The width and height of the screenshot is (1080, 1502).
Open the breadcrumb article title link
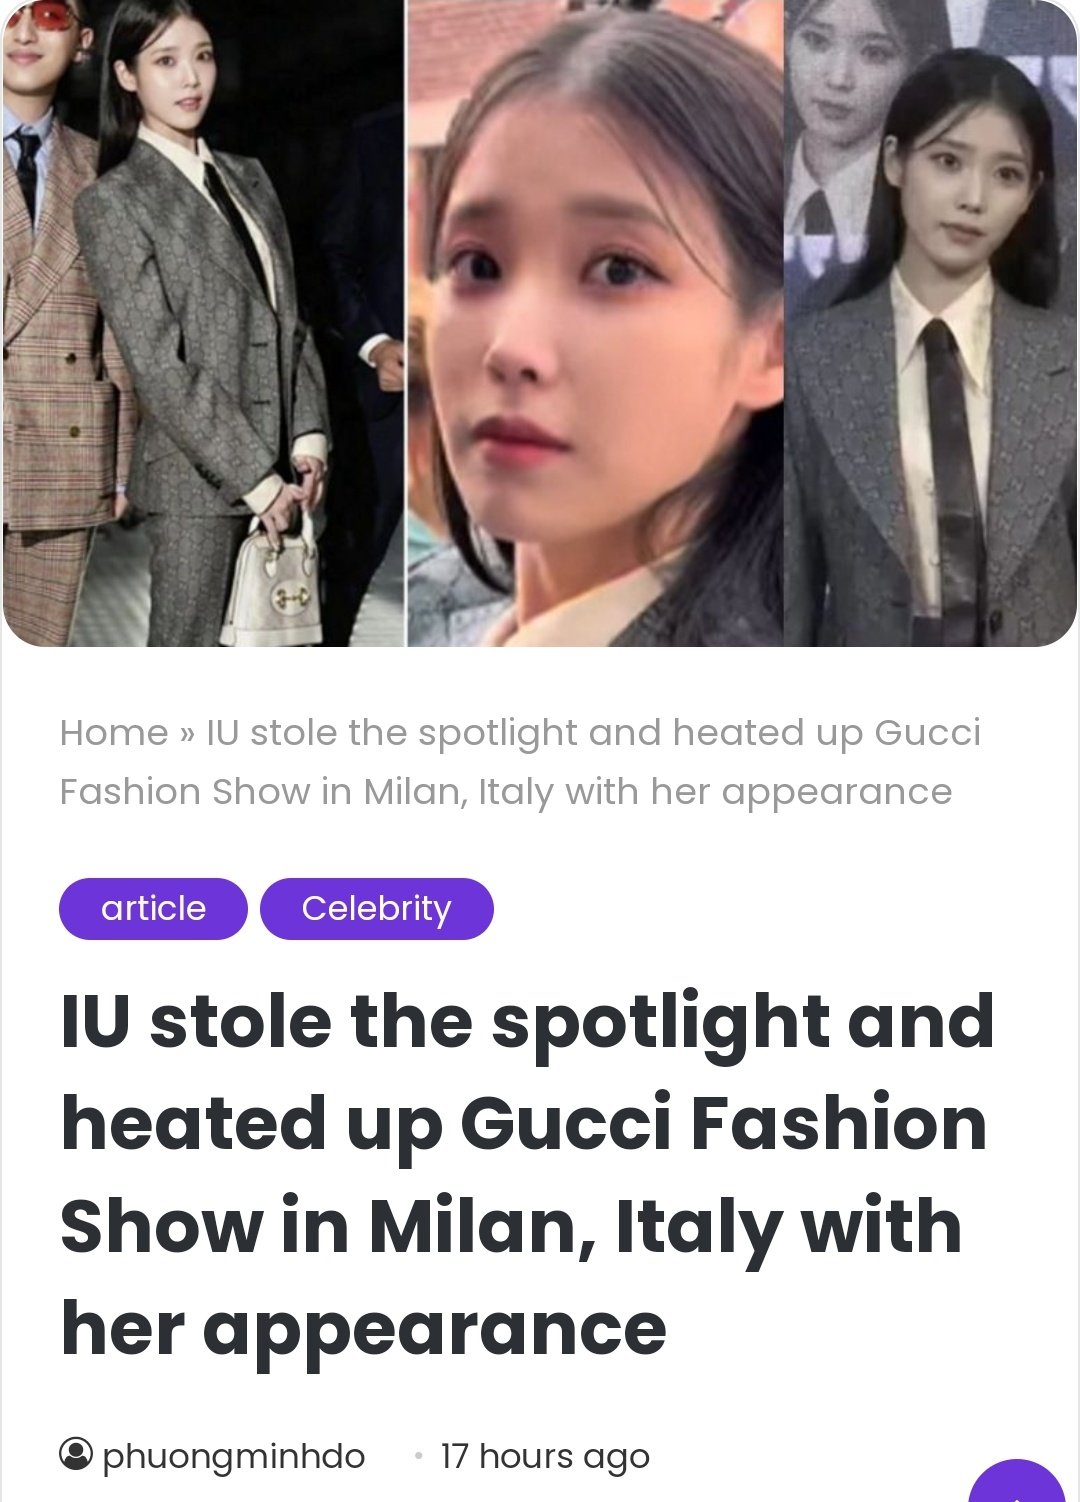(520, 762)
